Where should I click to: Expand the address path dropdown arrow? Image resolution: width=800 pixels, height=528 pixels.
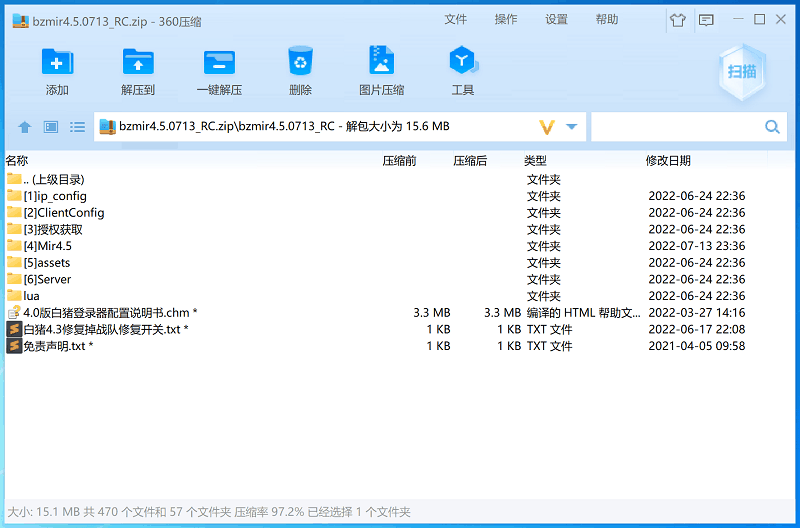point(571,127)
